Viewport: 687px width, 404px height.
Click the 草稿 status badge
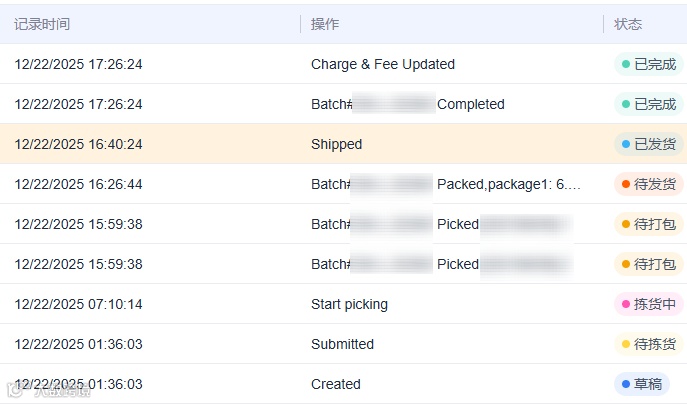tap(641, 384)
